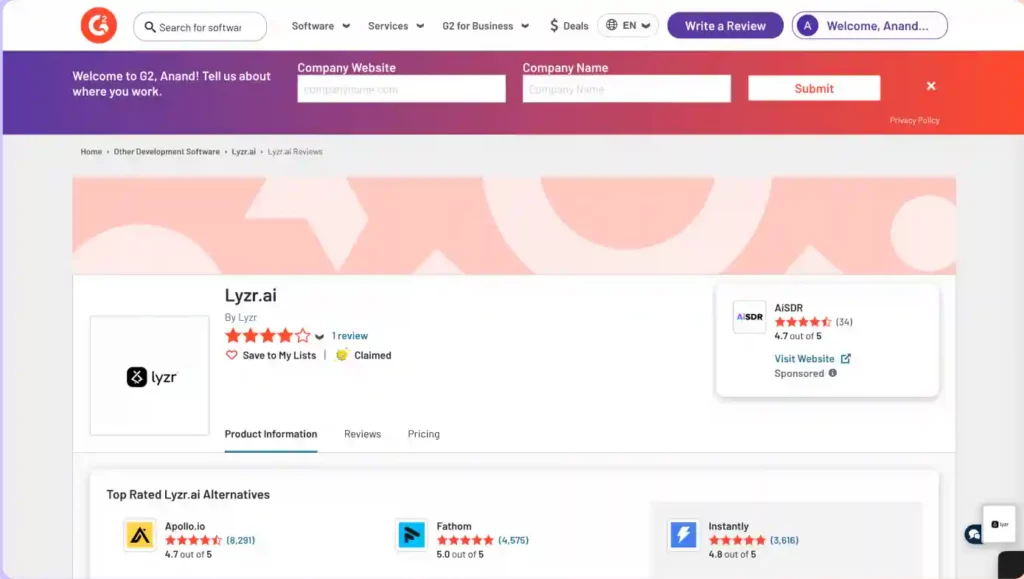Image resolution: width=1024 pixels, height=579 pixels.
Task: Focus the software search field
Action: [x=200, y=27]
